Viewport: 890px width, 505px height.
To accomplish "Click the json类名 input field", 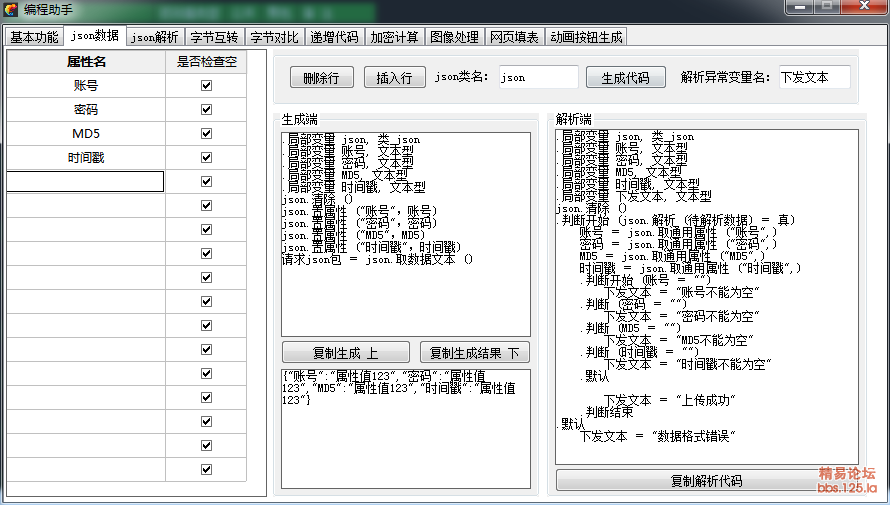I will (538, 77).
